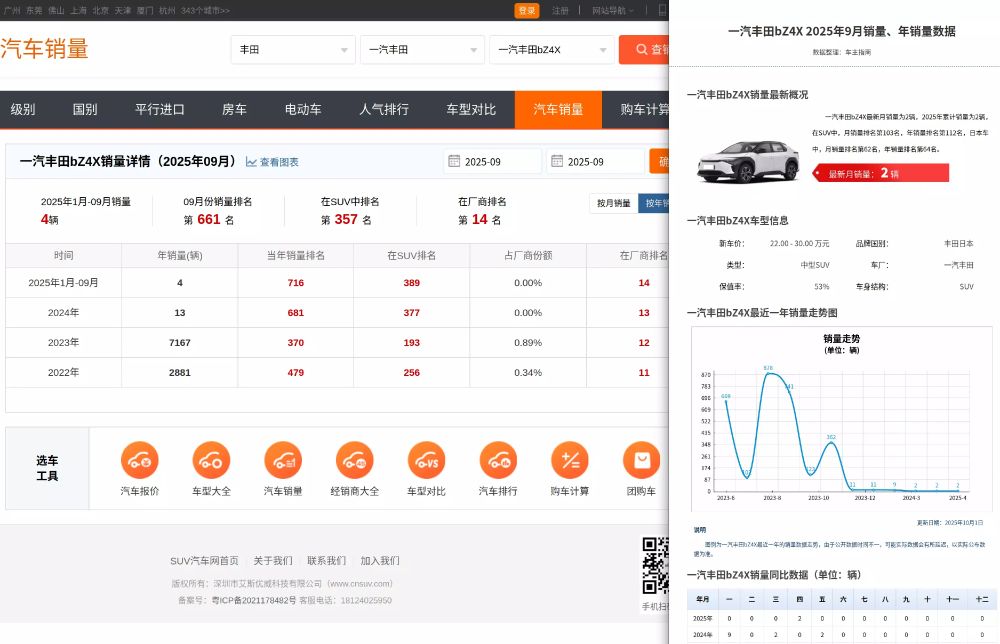The height and width of the screenshot is (644, 1000).
Task: Click the calendar icon of start date 2025-09
Action: [x=454, y=161]
